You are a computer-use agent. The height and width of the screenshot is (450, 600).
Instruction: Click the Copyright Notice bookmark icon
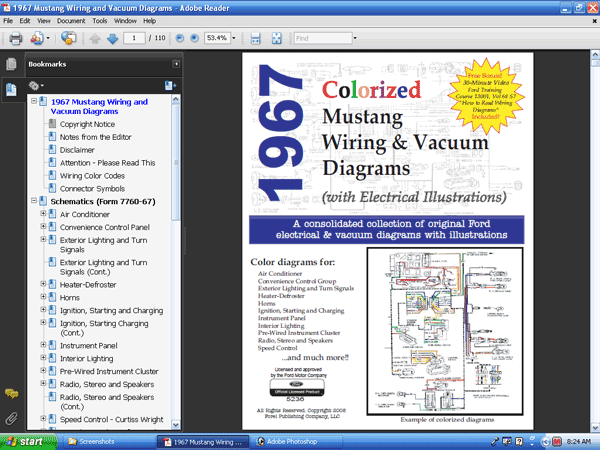(52, 124)
